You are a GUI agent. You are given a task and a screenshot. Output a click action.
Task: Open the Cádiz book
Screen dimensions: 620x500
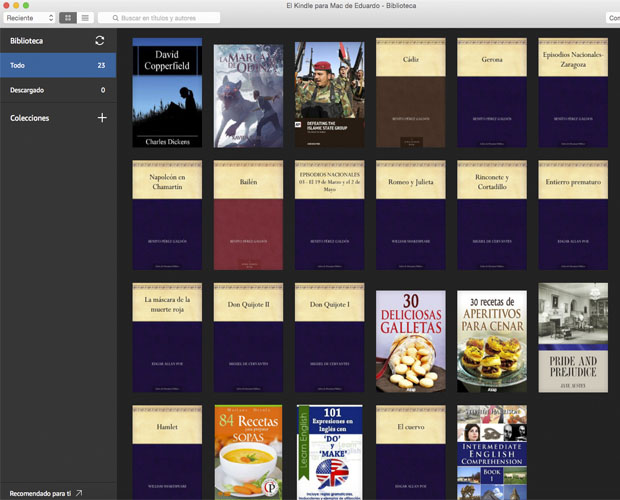(410, 92)
